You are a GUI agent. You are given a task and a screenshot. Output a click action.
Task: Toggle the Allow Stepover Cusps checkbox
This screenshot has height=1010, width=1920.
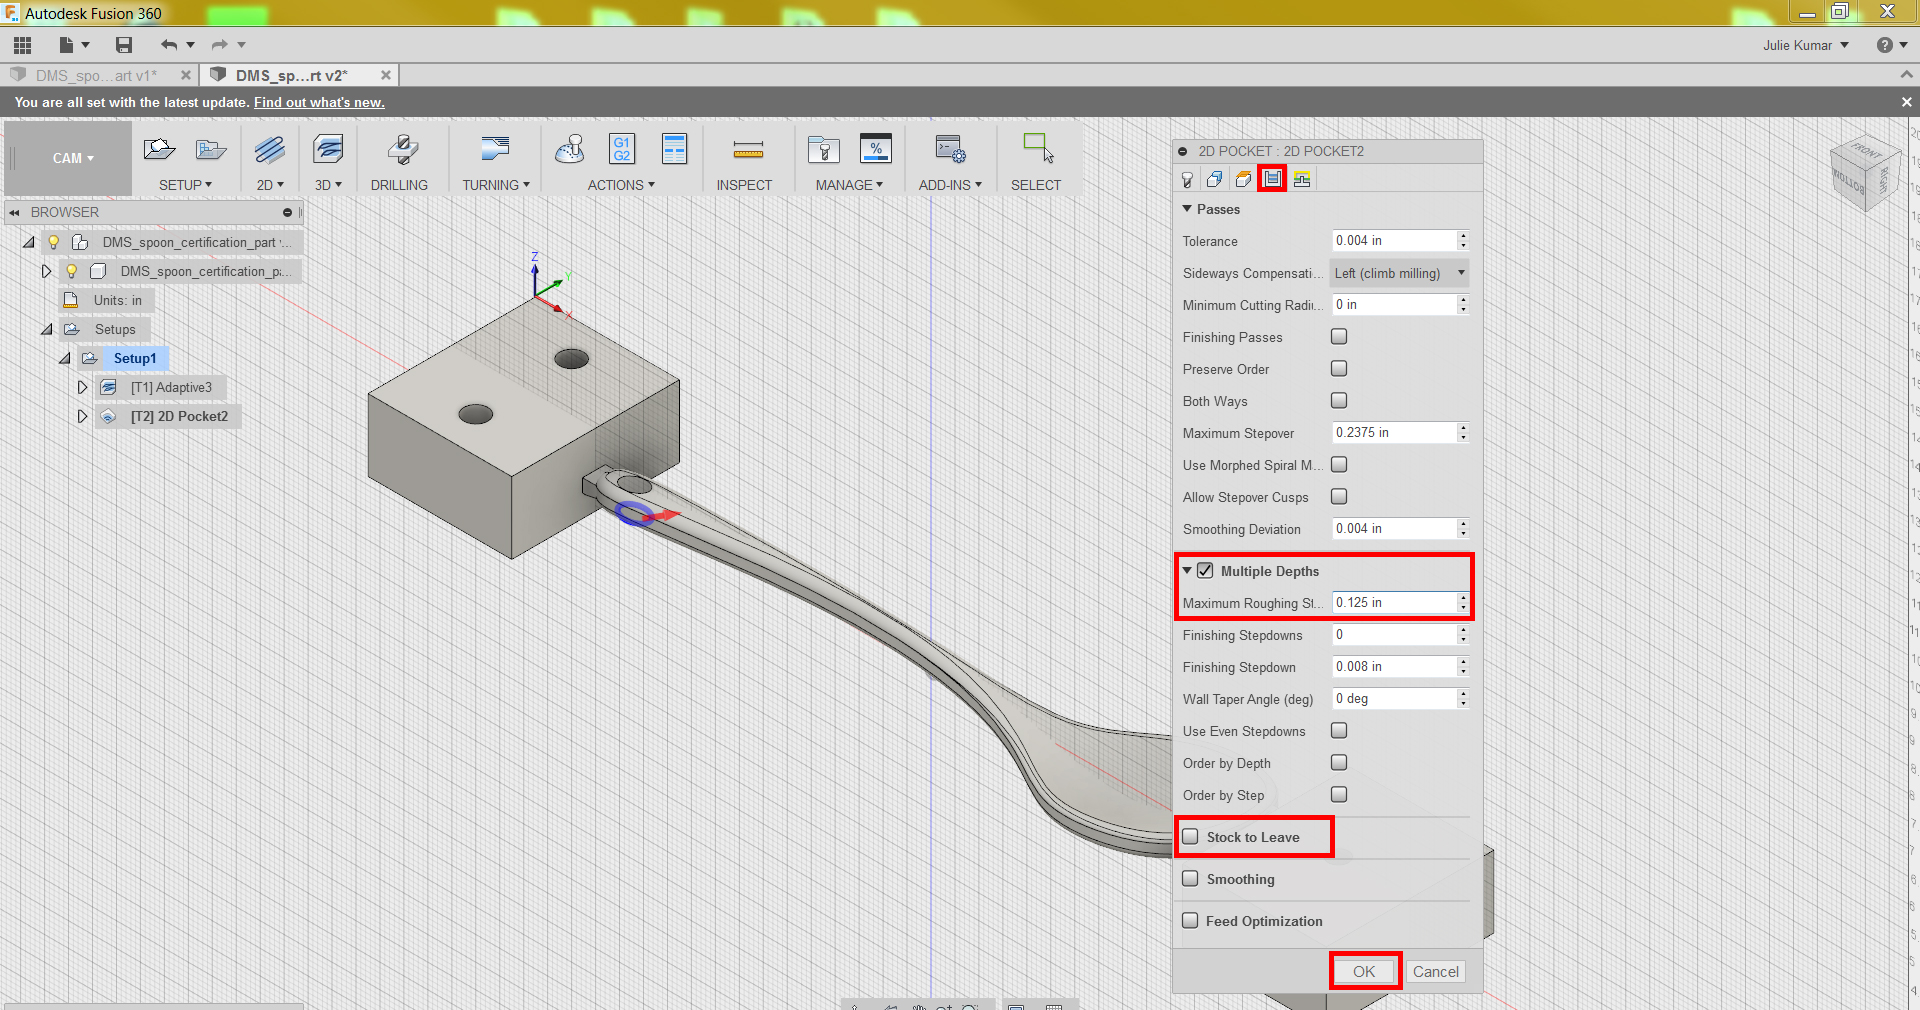point(1339,497)
